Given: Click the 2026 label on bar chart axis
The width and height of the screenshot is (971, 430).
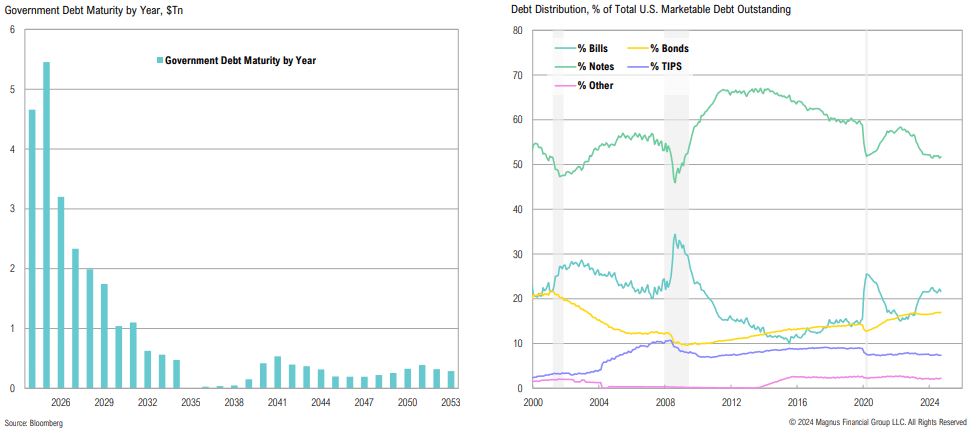Looking at the screenshot, I should pyautogui.click(x=60, y=401).
